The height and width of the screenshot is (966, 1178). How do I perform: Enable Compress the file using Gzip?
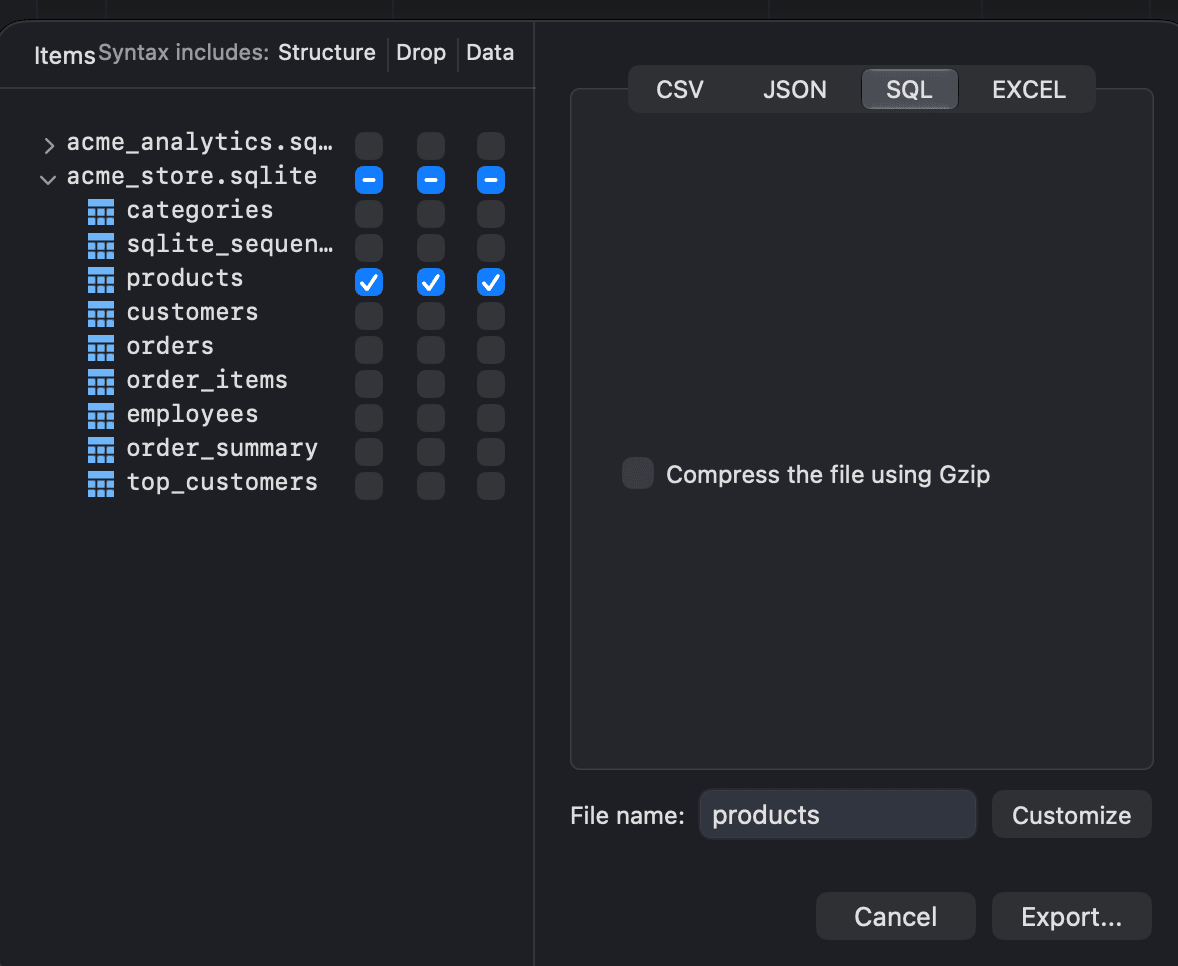point(638,473)
